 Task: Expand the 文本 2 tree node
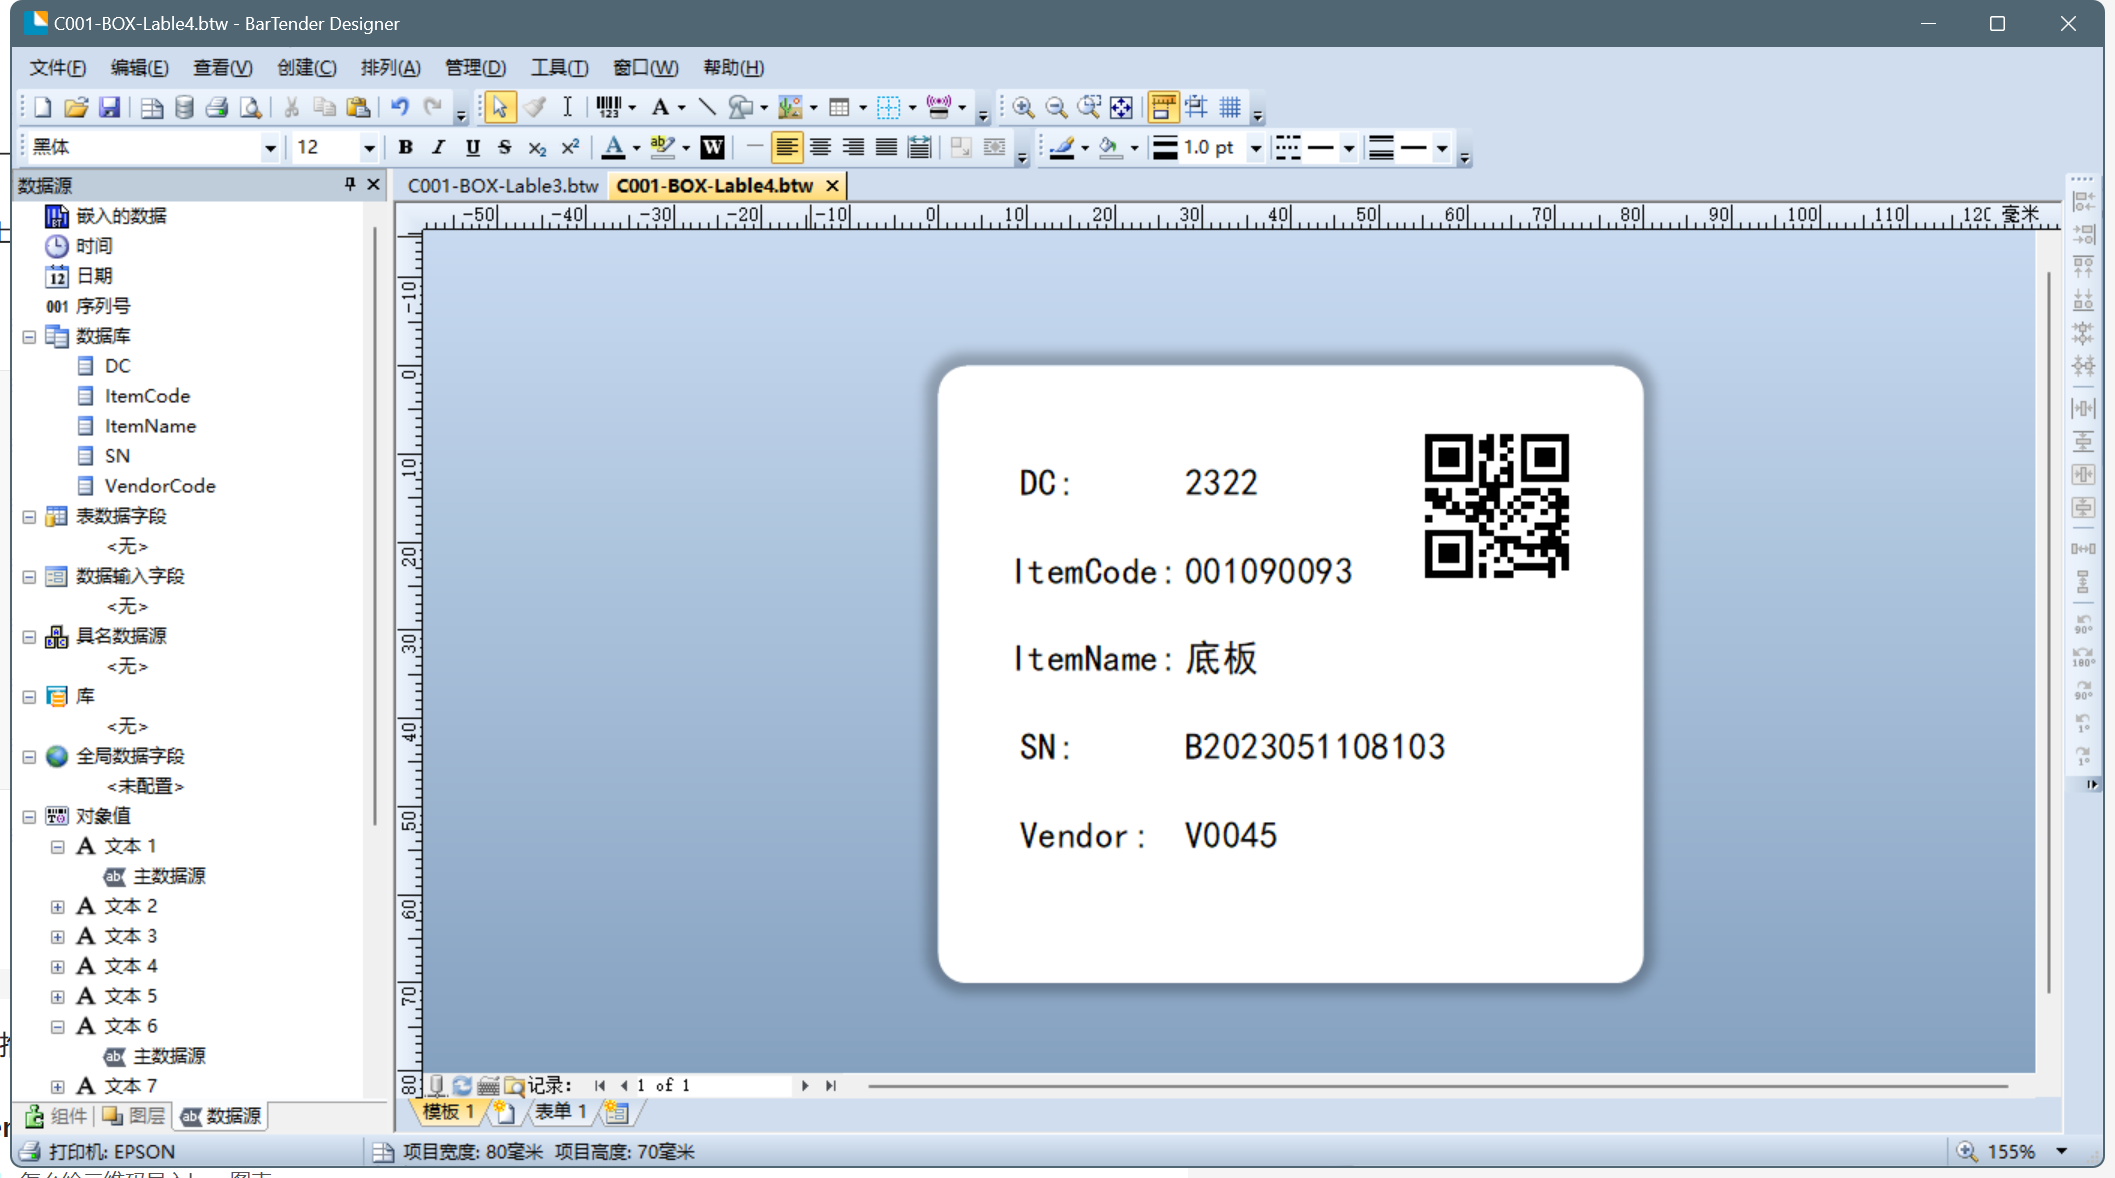click(x=58, y=907)
